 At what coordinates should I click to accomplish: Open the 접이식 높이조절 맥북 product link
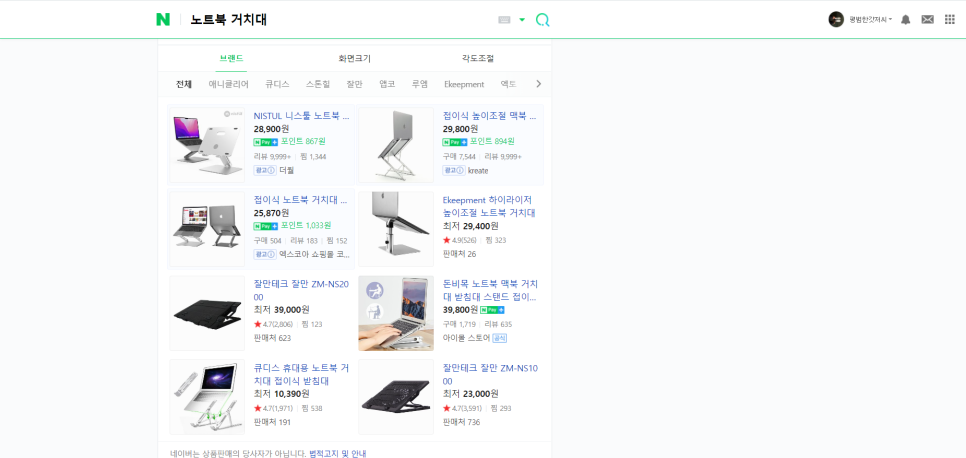[490, 115]
